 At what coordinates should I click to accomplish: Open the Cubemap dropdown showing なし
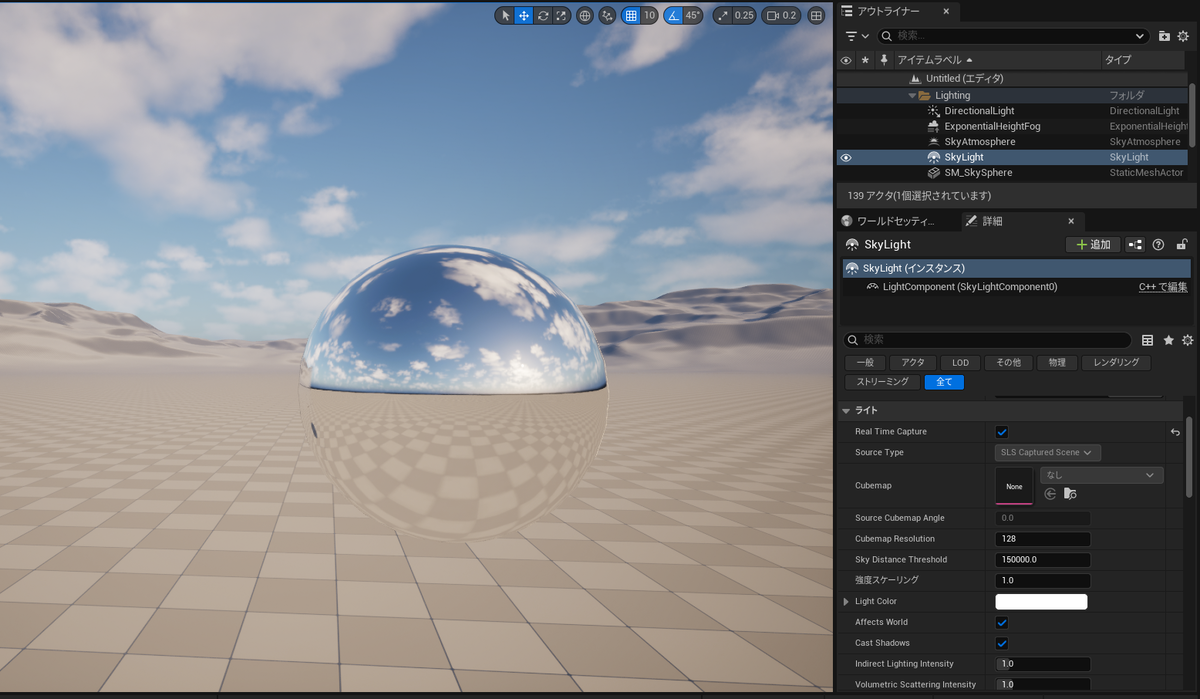[1101, 474]
